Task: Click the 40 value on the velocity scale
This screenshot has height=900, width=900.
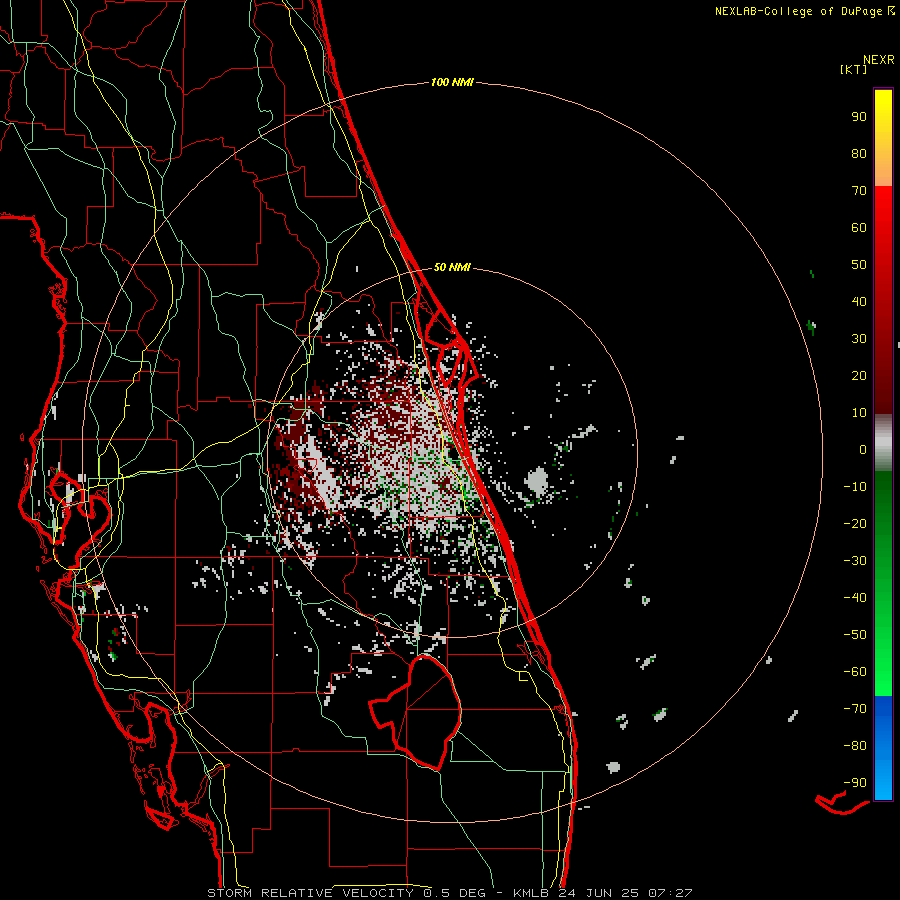Action: [859, 301]
